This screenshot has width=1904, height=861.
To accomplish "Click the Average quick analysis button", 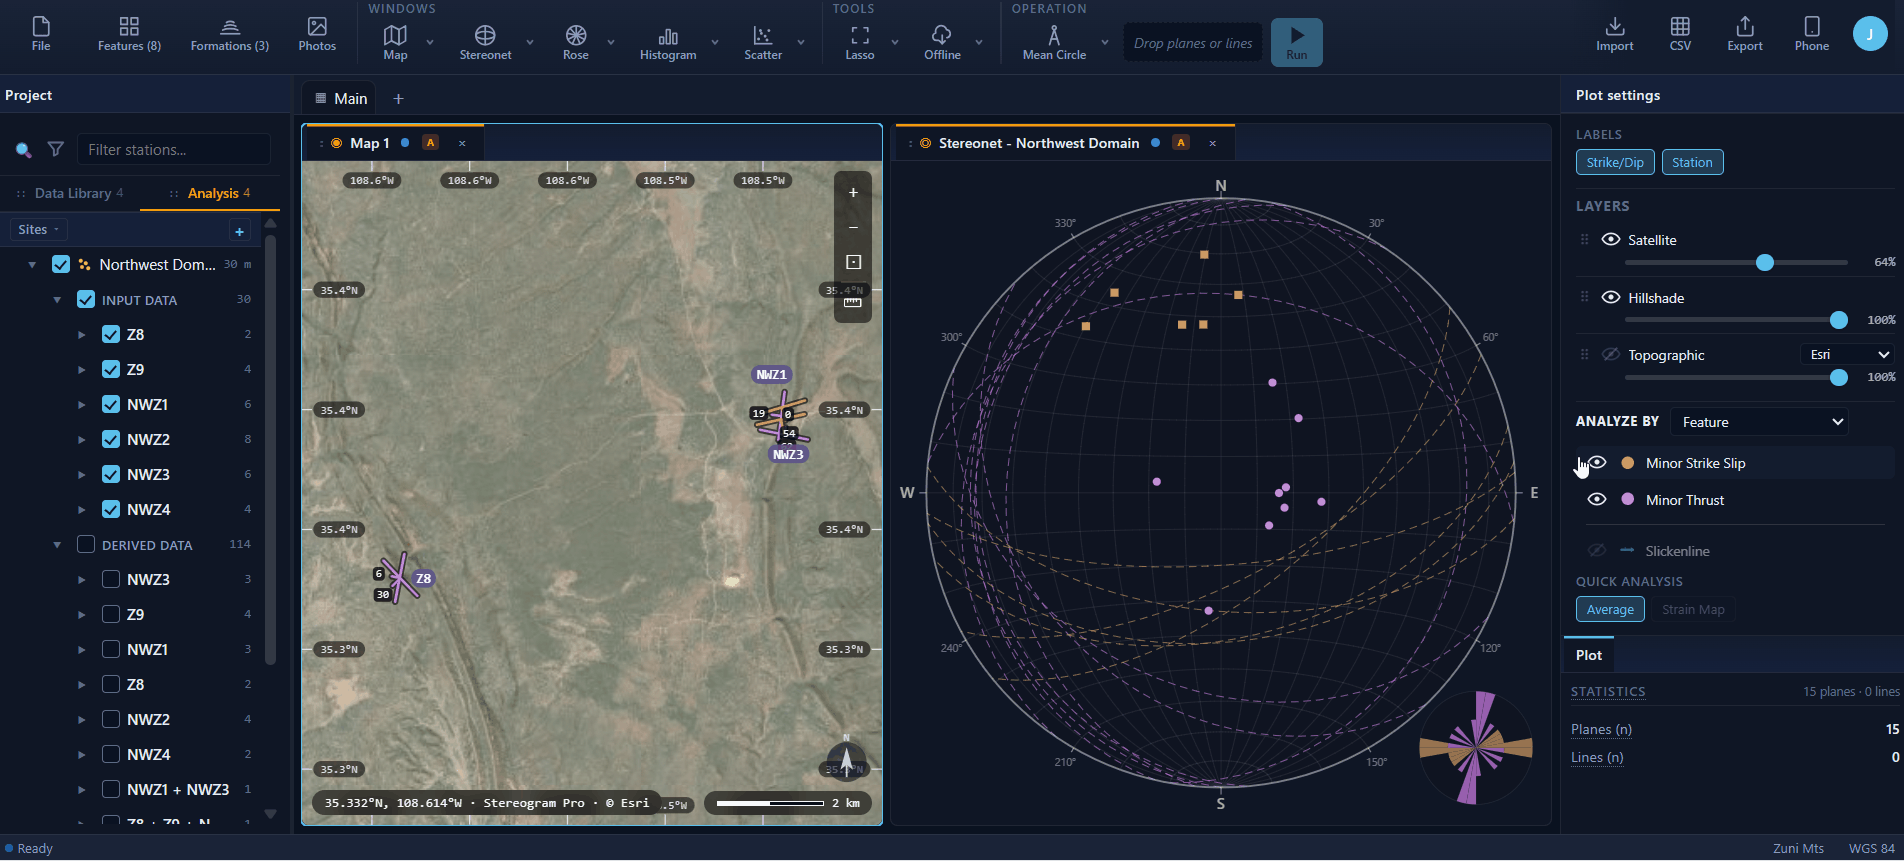I will [x=1610, y=609].
